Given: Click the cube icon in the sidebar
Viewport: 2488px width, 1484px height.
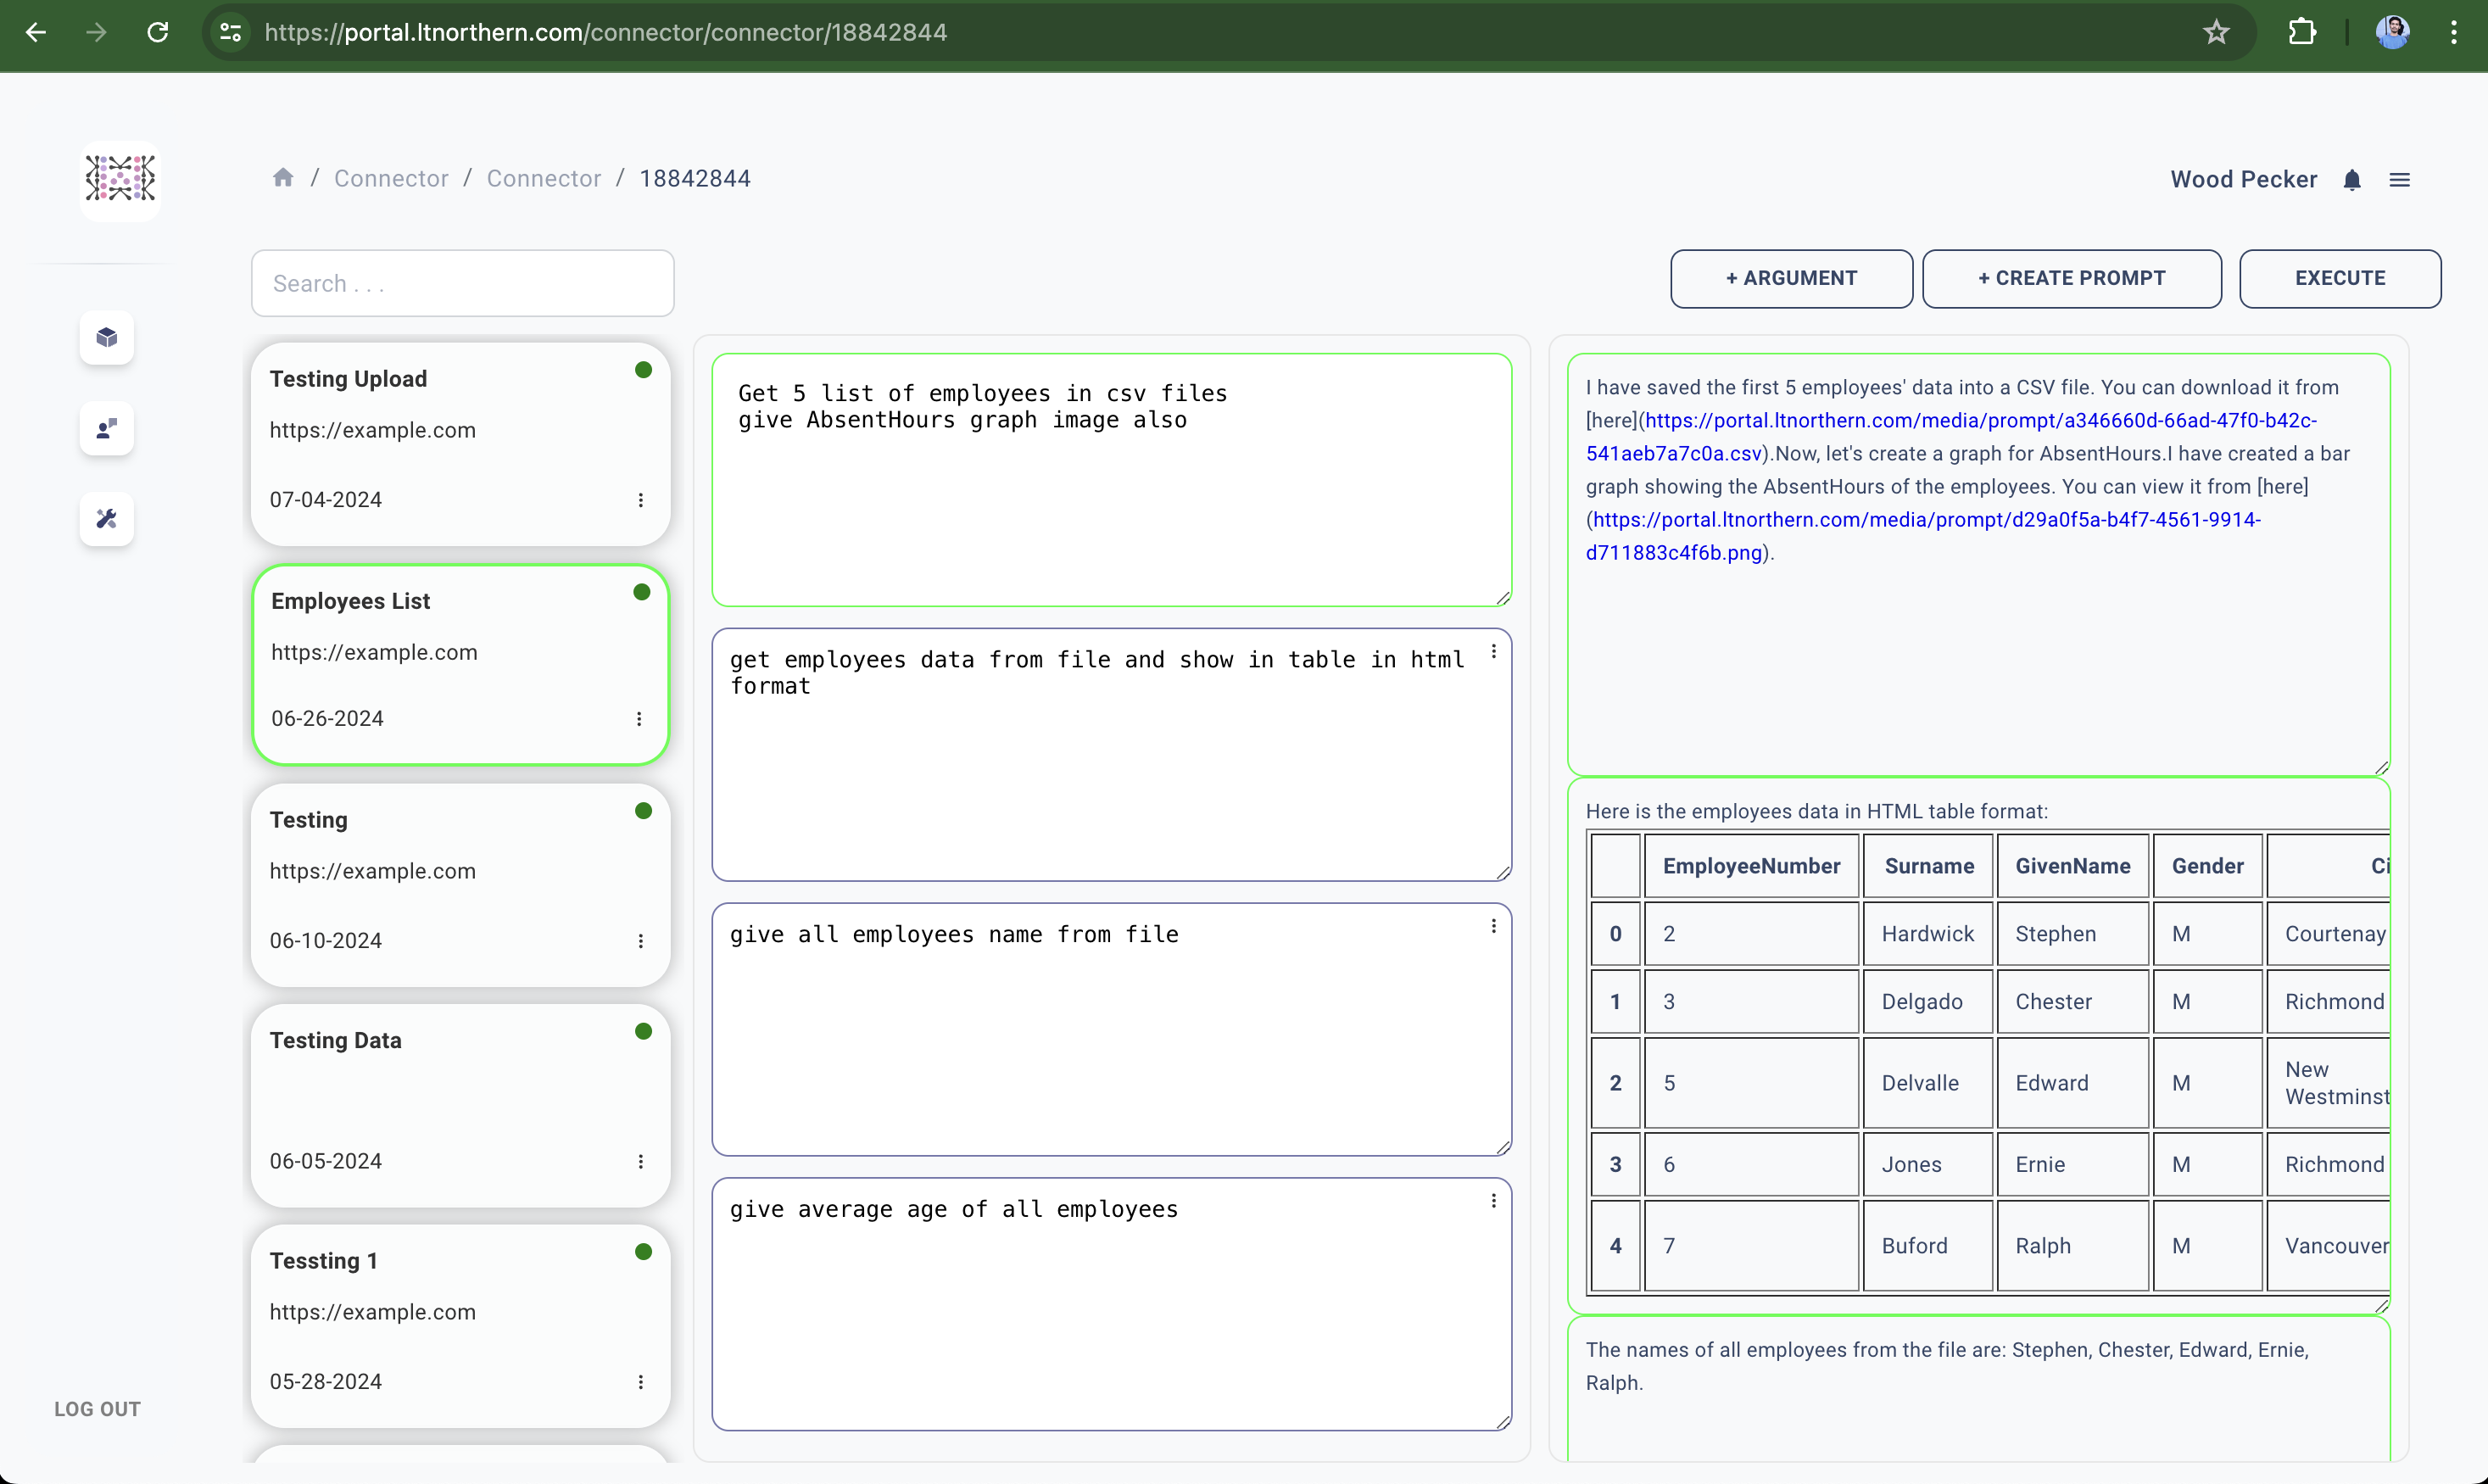Looking at the screenshot, I should point(107,338).
